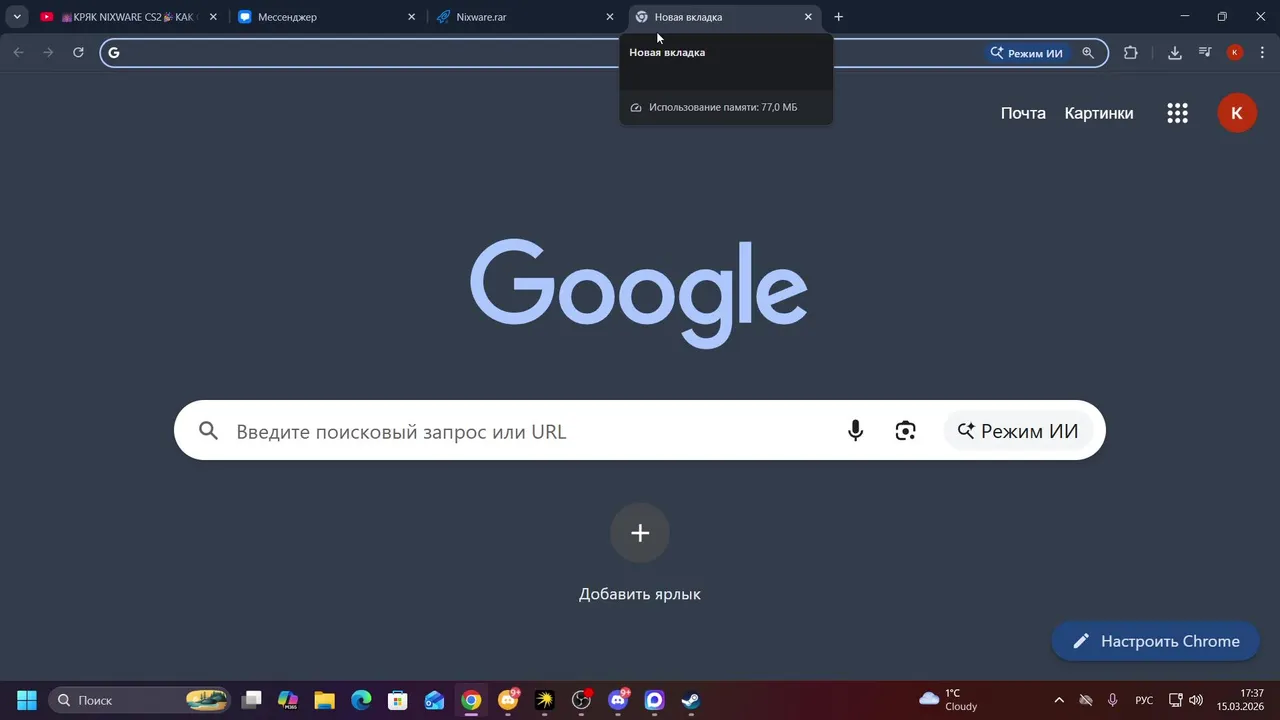This screenshot has width=1280, height=720.
Task: Open search by image camera icon
Action: (906, 431)
